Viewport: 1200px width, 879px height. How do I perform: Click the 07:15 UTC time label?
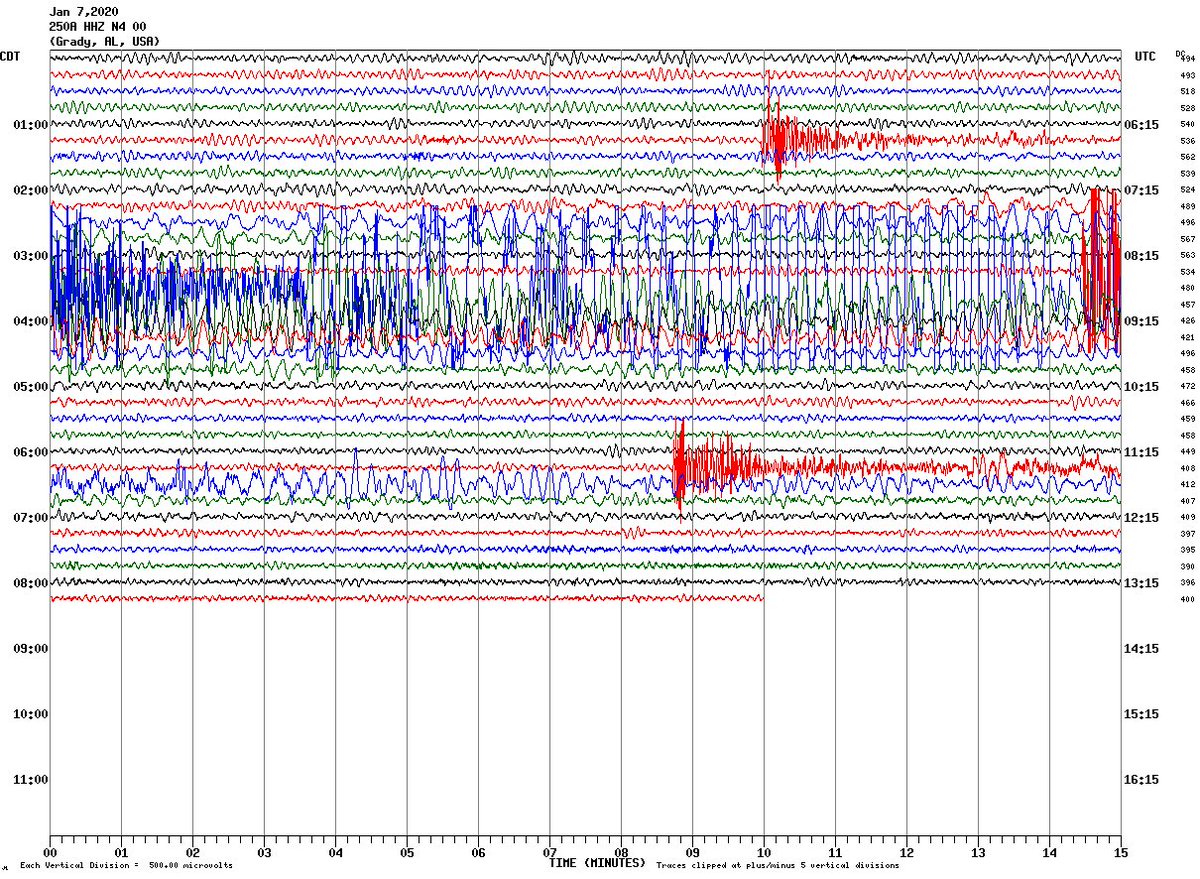1142,190
